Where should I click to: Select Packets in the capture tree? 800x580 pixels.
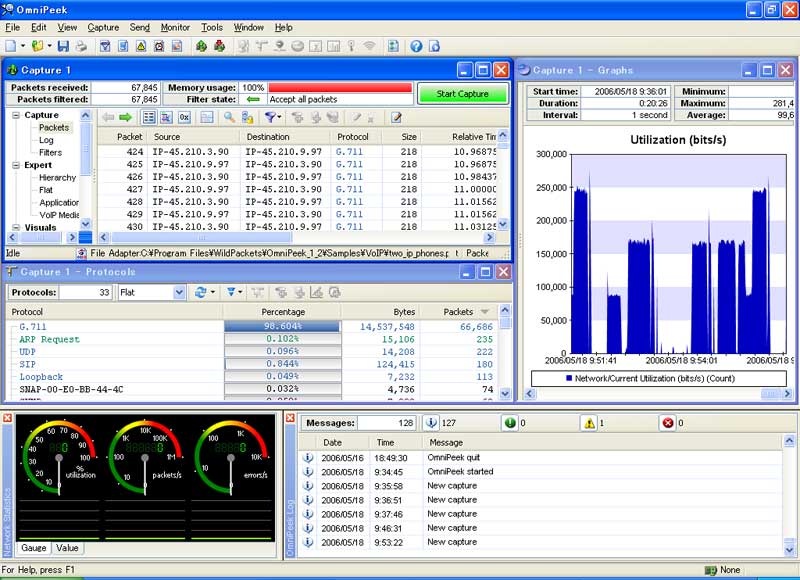pos(54,128)
